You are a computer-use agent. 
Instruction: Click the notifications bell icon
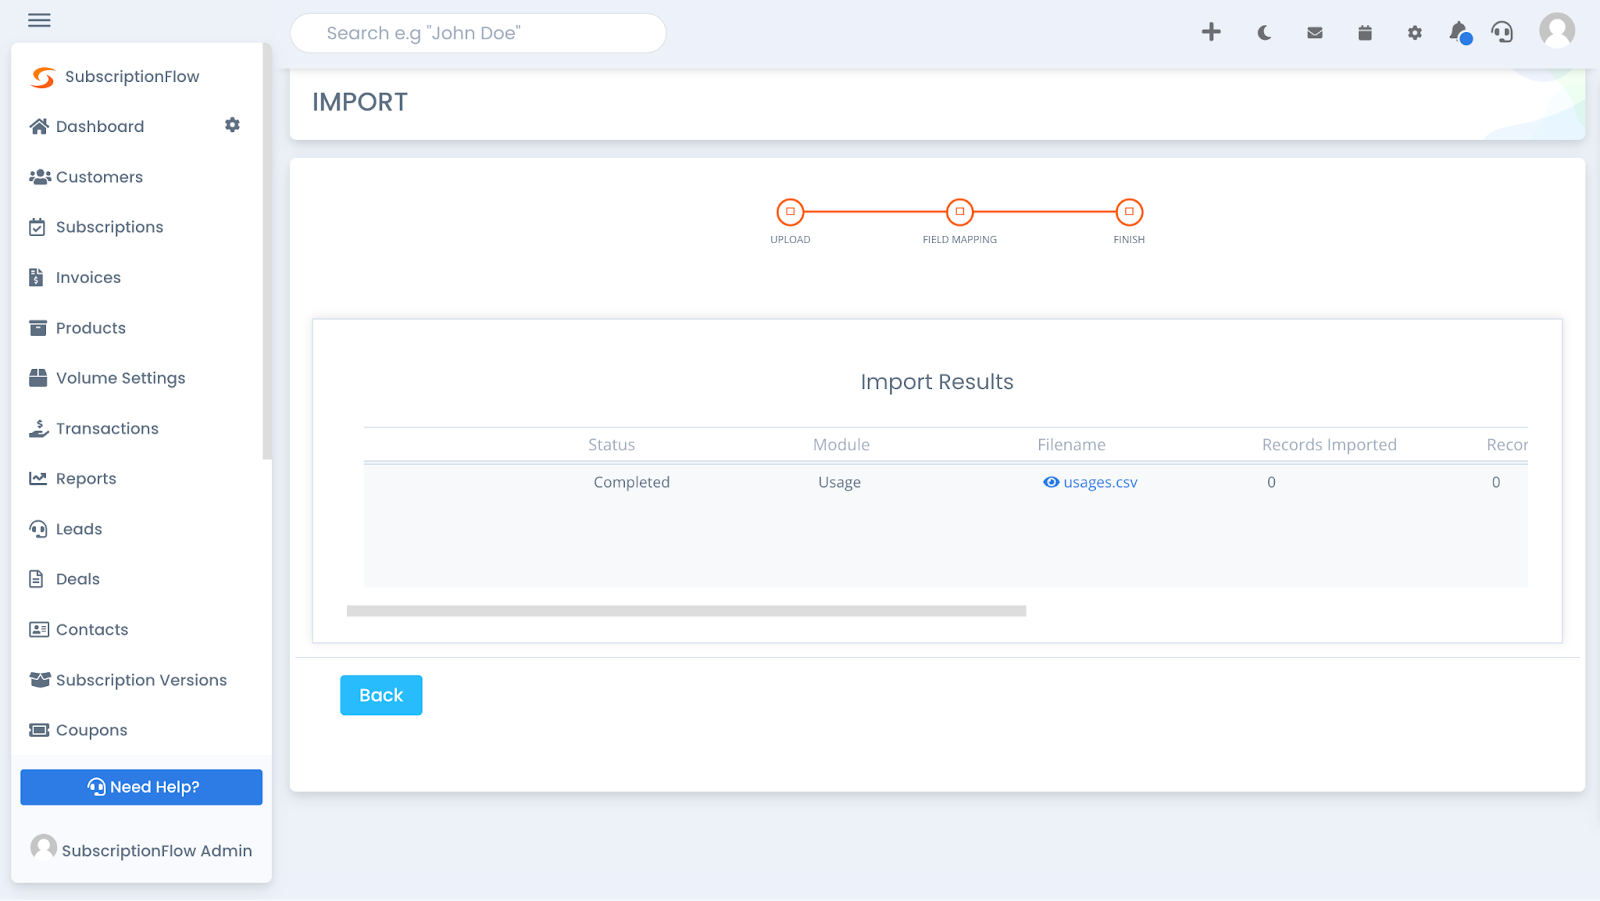click(1458, 32)
